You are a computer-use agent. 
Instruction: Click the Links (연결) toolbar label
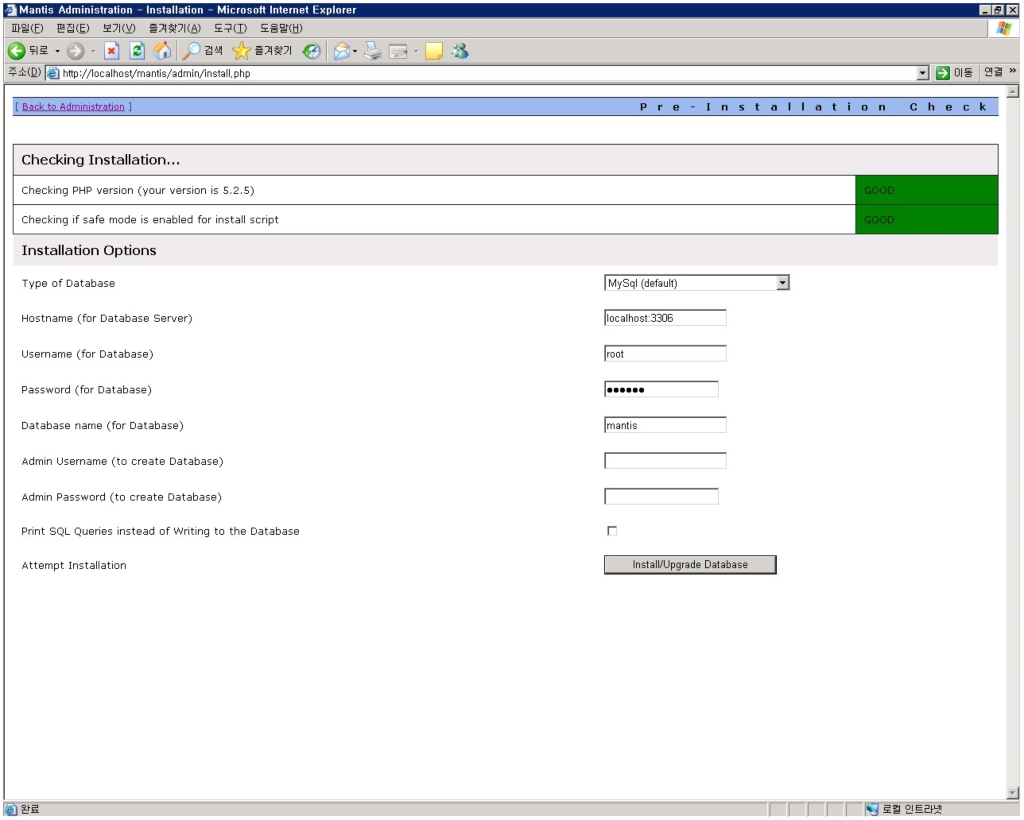click(x=993, y=72)
